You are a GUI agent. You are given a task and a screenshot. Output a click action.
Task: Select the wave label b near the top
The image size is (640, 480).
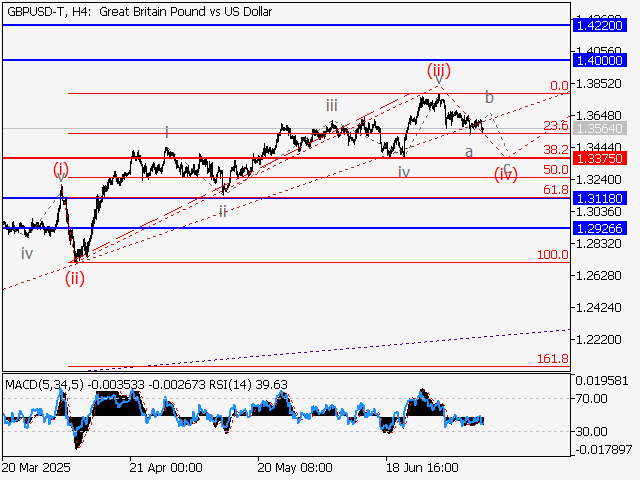489,97
